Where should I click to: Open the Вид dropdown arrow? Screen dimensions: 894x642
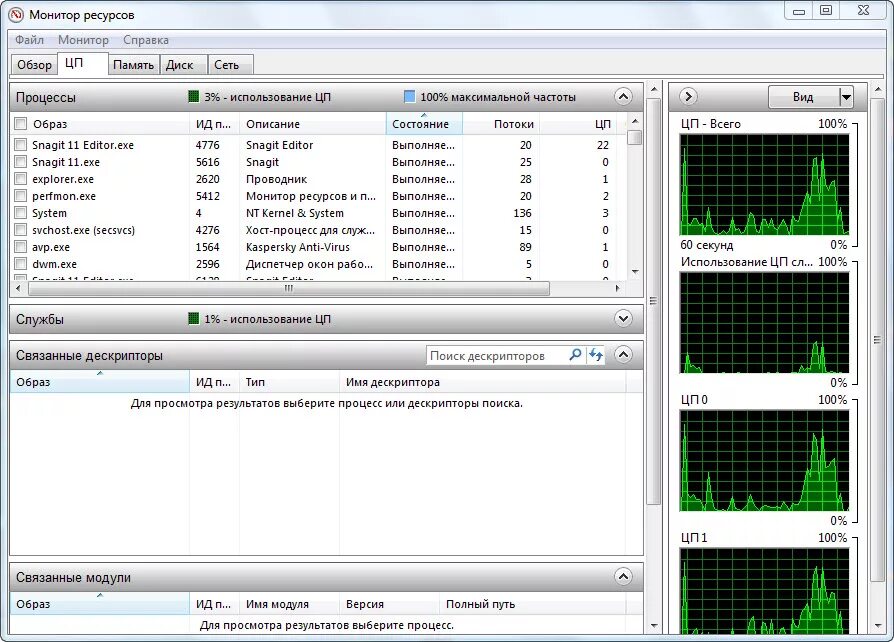point(846,97)
